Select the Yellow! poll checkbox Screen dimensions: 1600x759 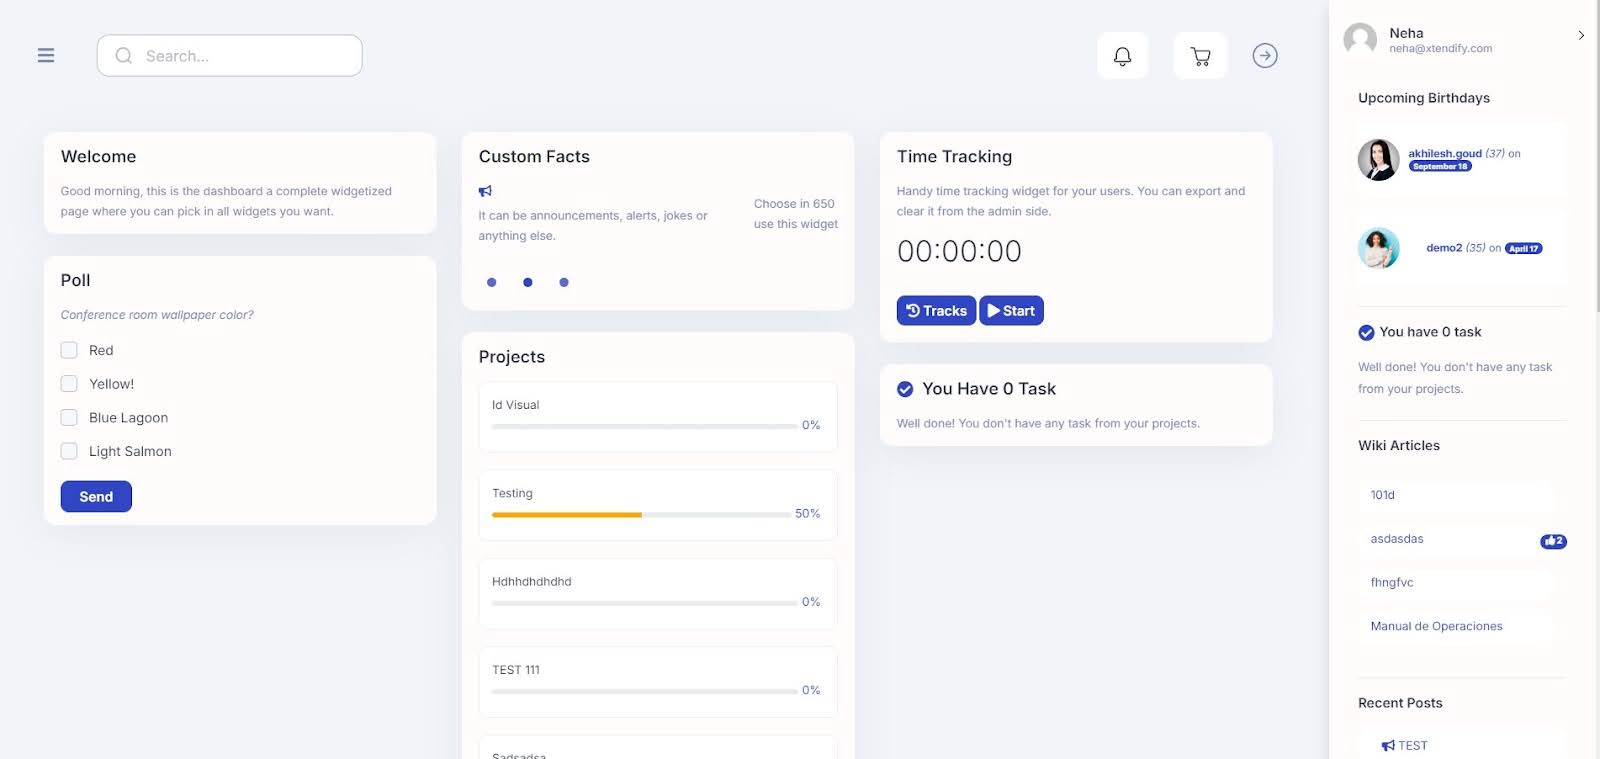pos(69,384)
